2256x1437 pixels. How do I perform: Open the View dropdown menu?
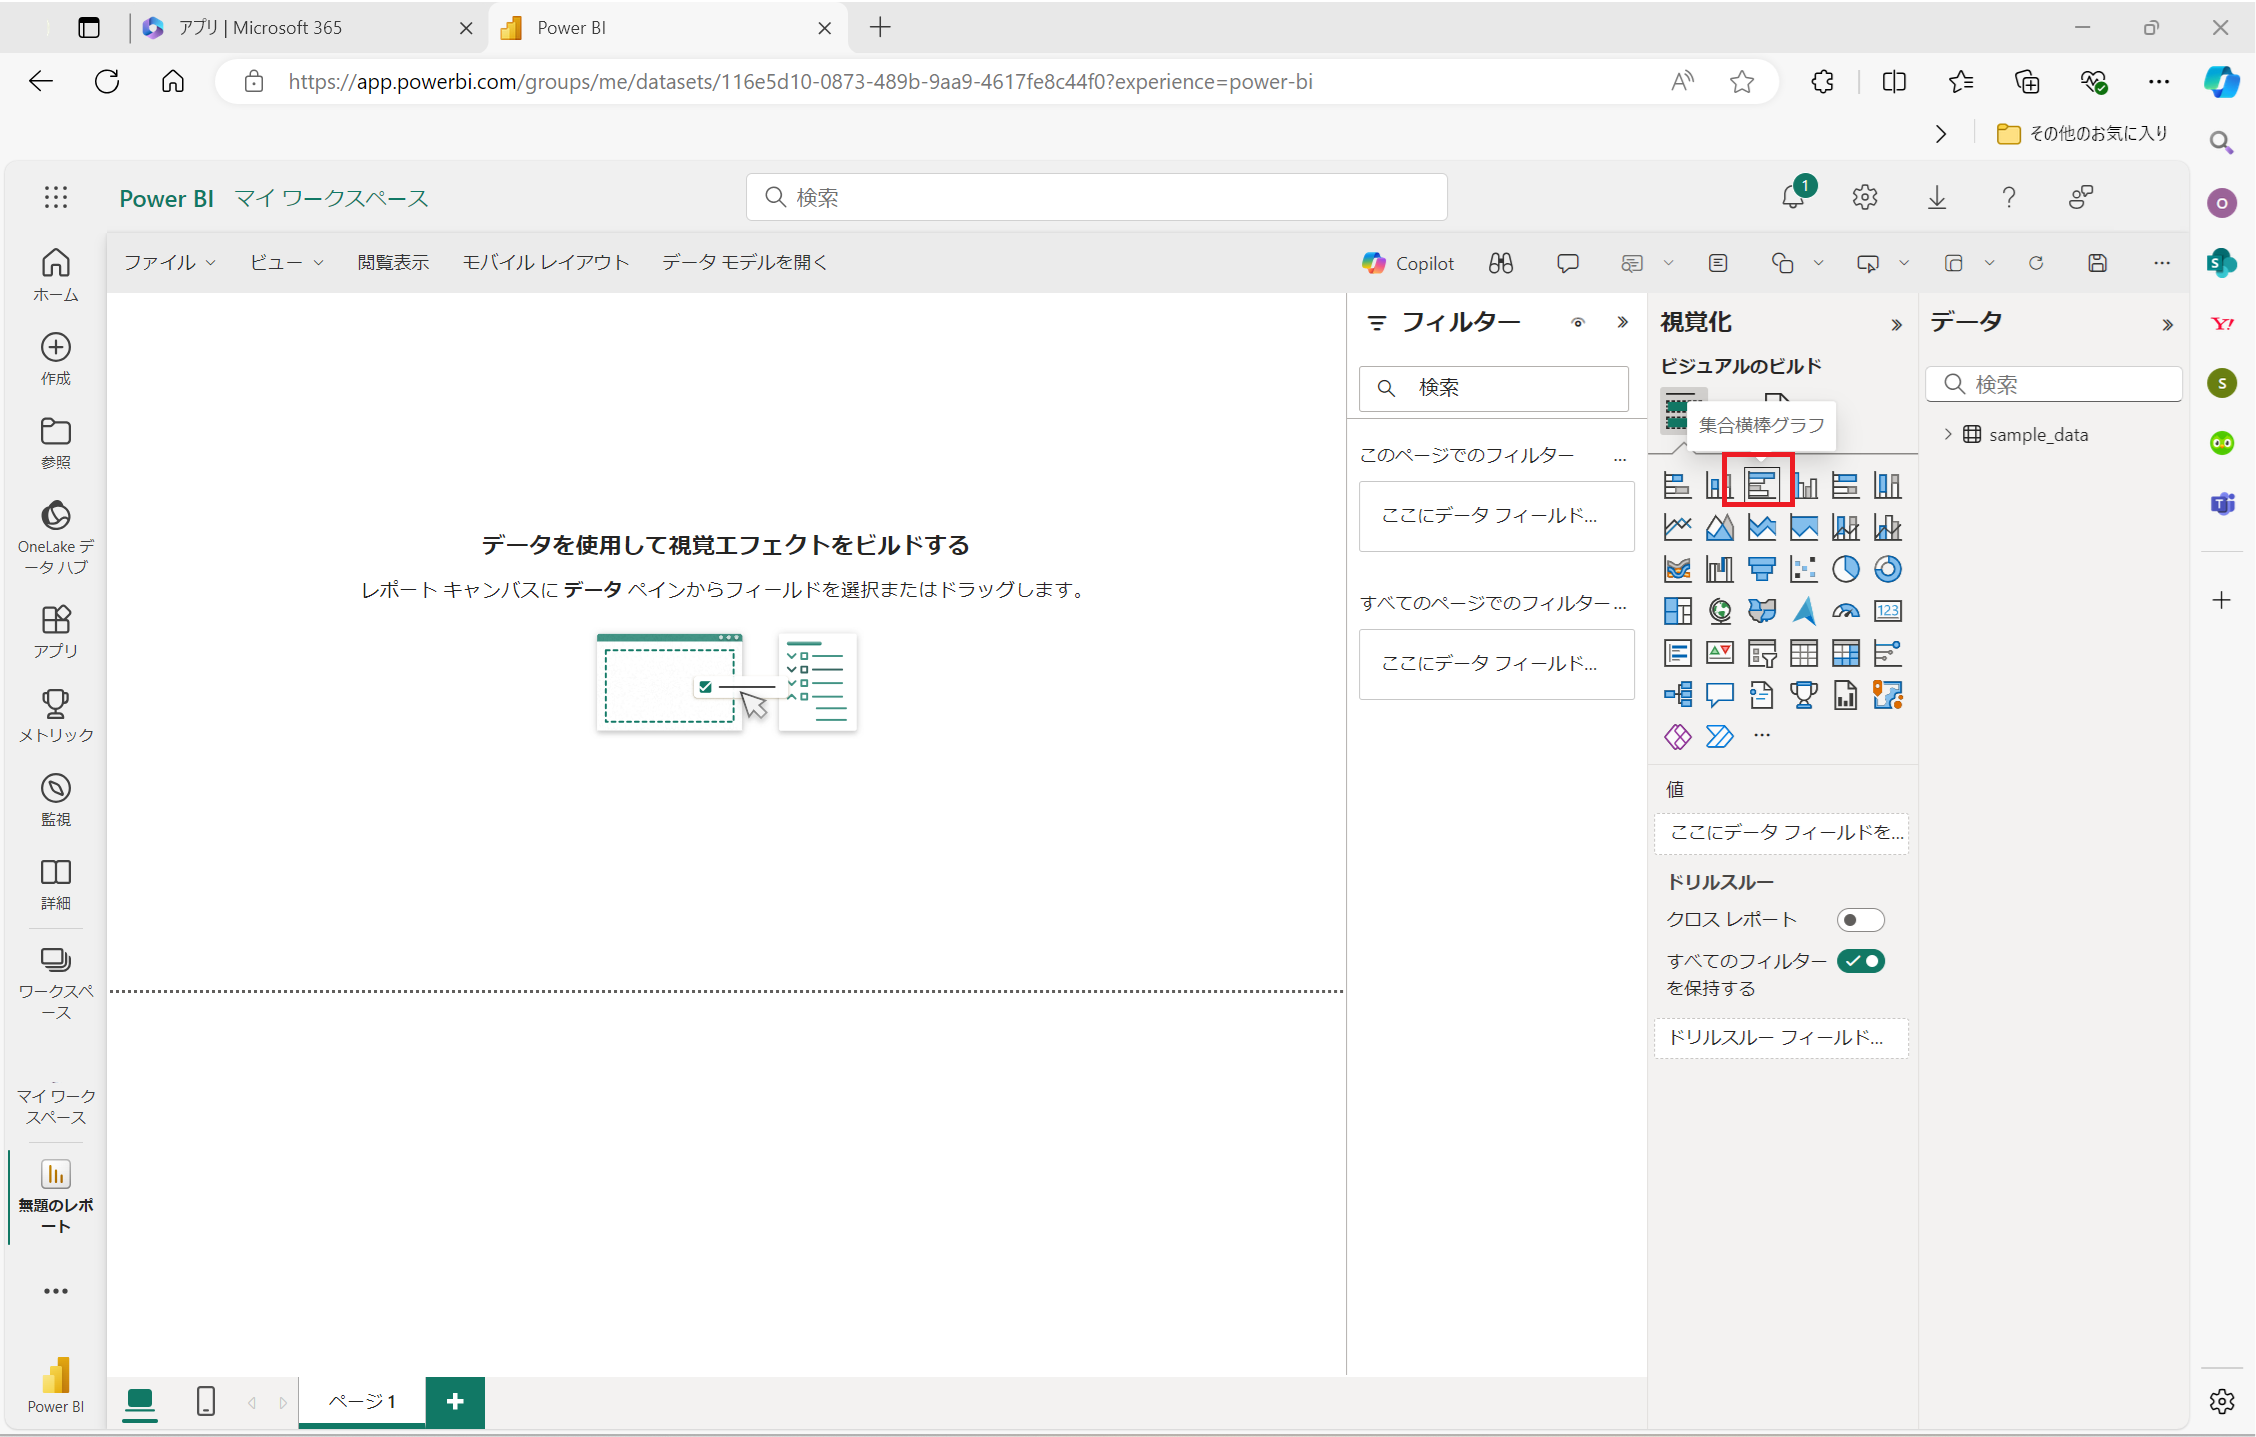[x=286, y=262]
